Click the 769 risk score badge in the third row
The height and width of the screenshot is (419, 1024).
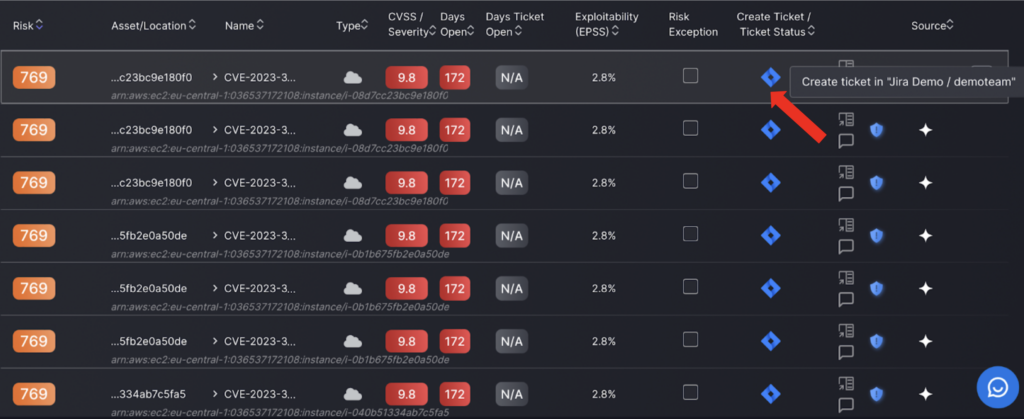34,183
